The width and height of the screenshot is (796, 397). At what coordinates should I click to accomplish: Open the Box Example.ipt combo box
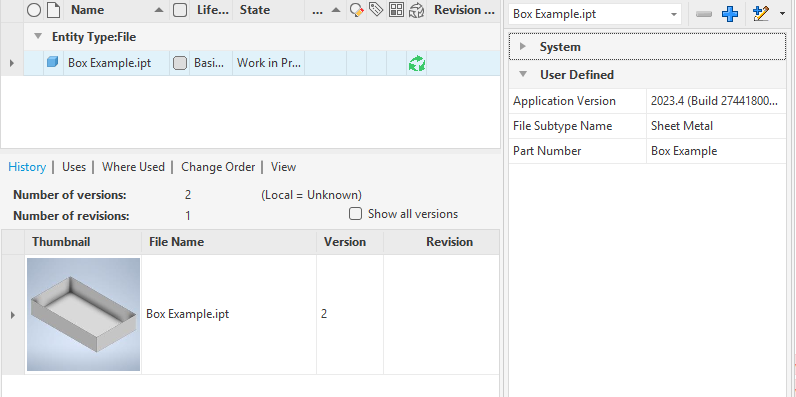(595, 14)
